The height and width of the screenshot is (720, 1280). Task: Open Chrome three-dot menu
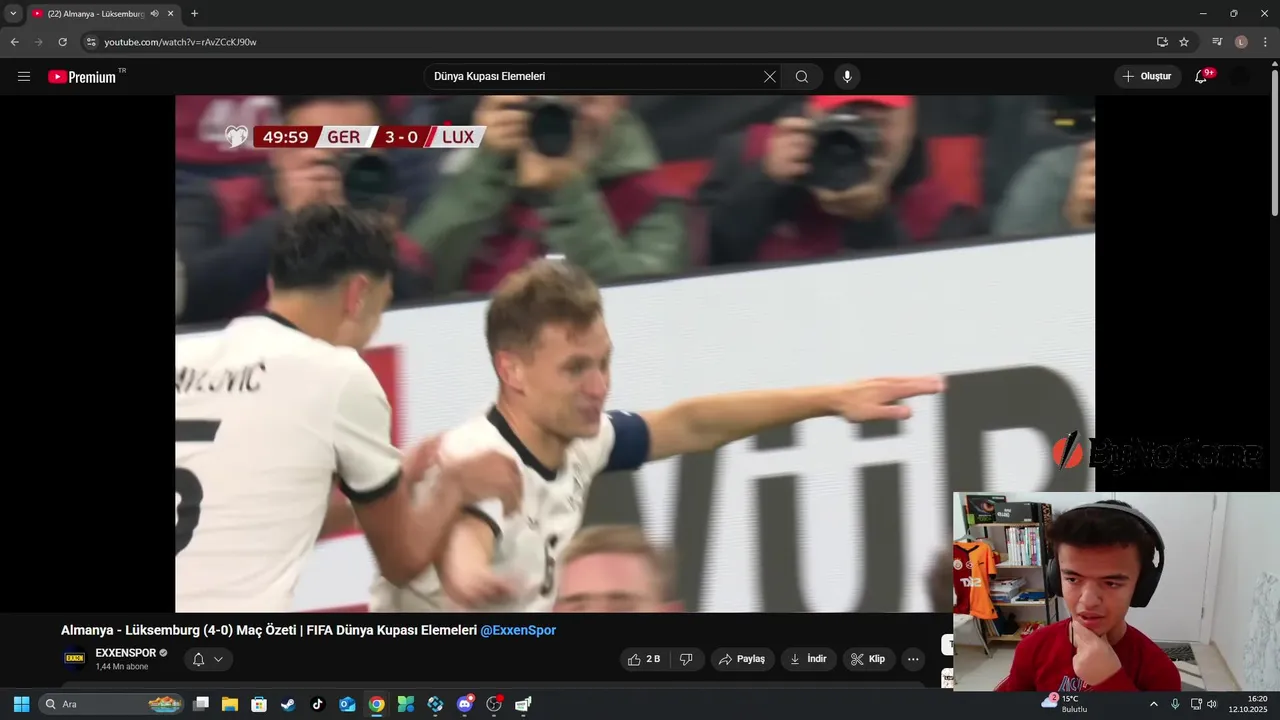point(1265,42)
